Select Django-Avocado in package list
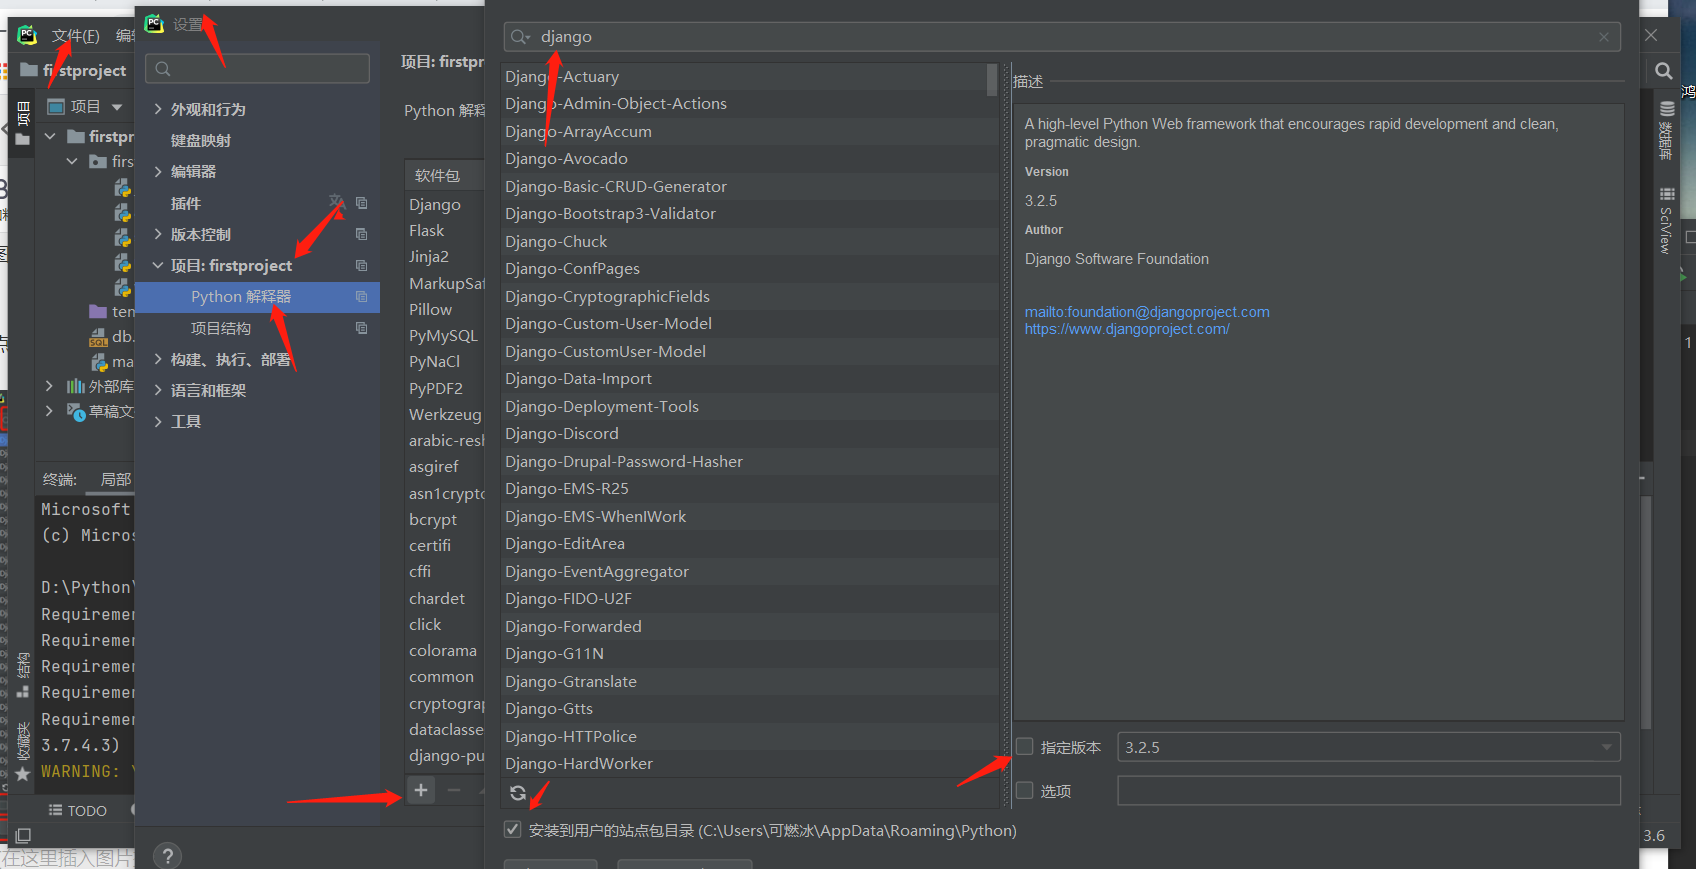Viewport: 1696px width, 869px height. point(749,159)
